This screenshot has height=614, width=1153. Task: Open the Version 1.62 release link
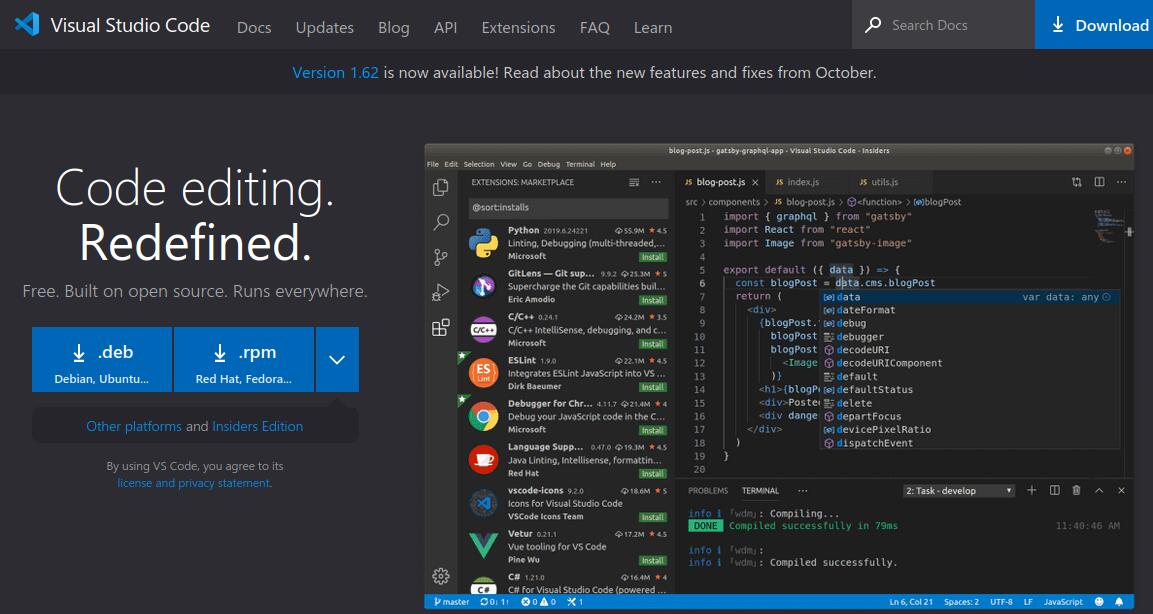point(335,72)
